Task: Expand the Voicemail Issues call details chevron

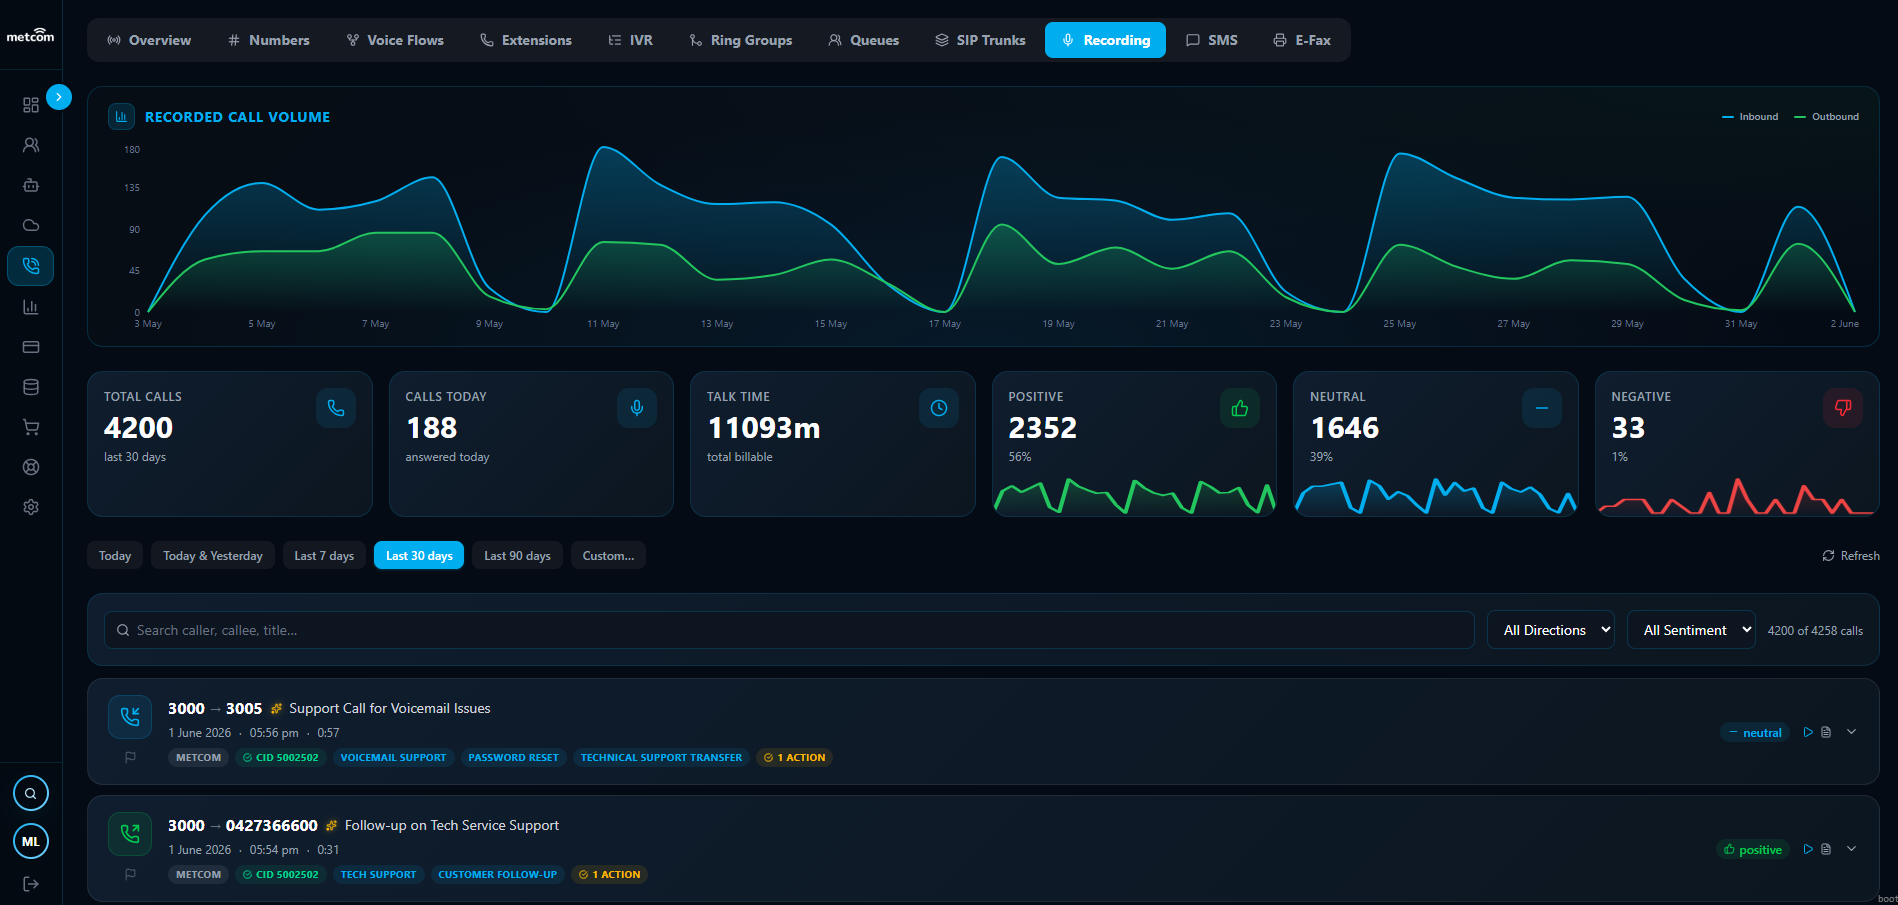Action: click(1851, 732)
